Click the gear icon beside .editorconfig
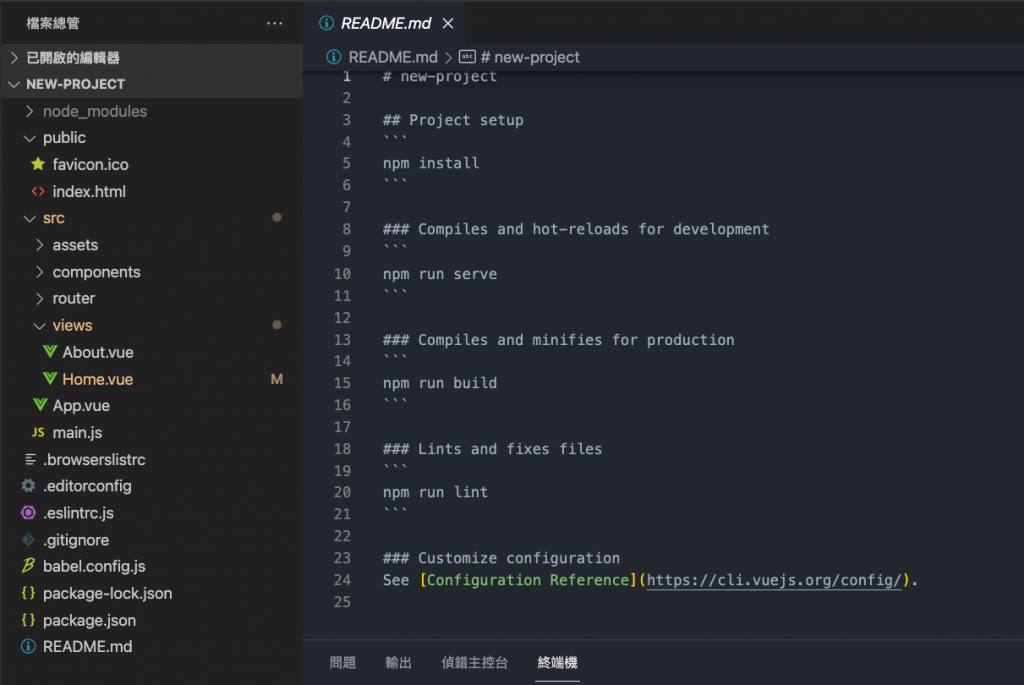Viewport: 1024px width, 685px height. coord(28,486)
